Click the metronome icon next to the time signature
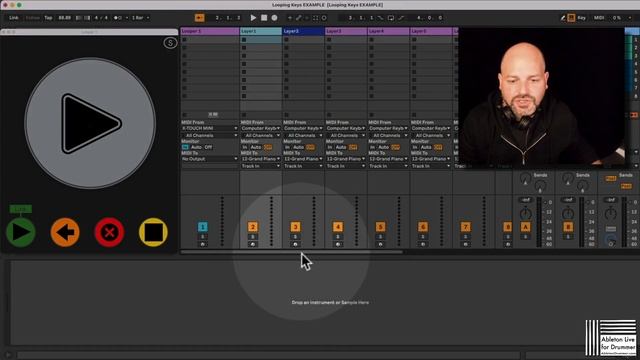Image resolution: width=640 pixels, height=360 pixels. click(x=118, y=18)
